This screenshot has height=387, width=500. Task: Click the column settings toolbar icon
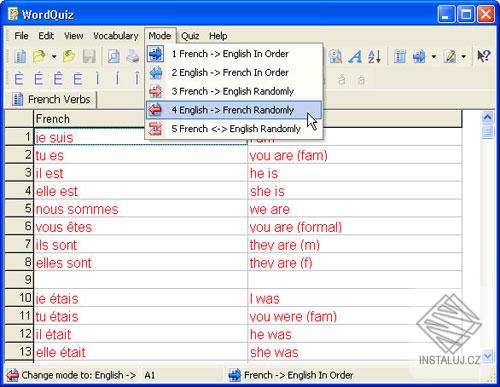(x=400, y=56)
